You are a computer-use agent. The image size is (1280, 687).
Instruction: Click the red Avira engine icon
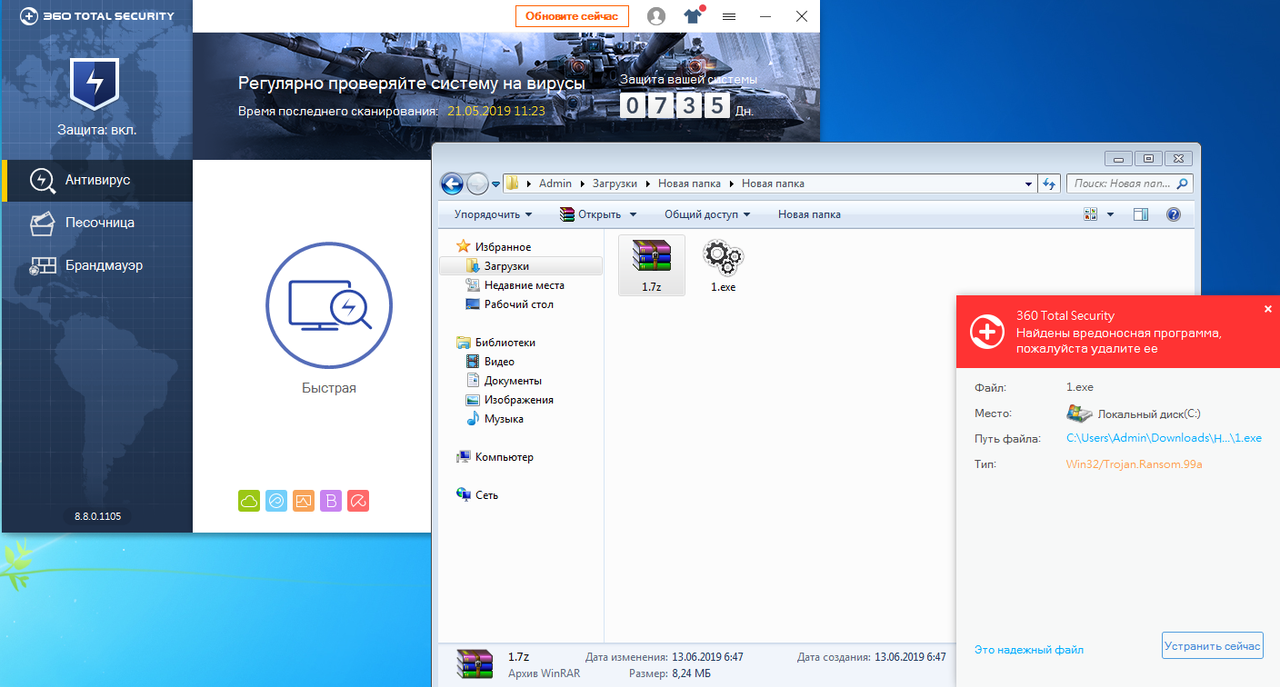358,501
